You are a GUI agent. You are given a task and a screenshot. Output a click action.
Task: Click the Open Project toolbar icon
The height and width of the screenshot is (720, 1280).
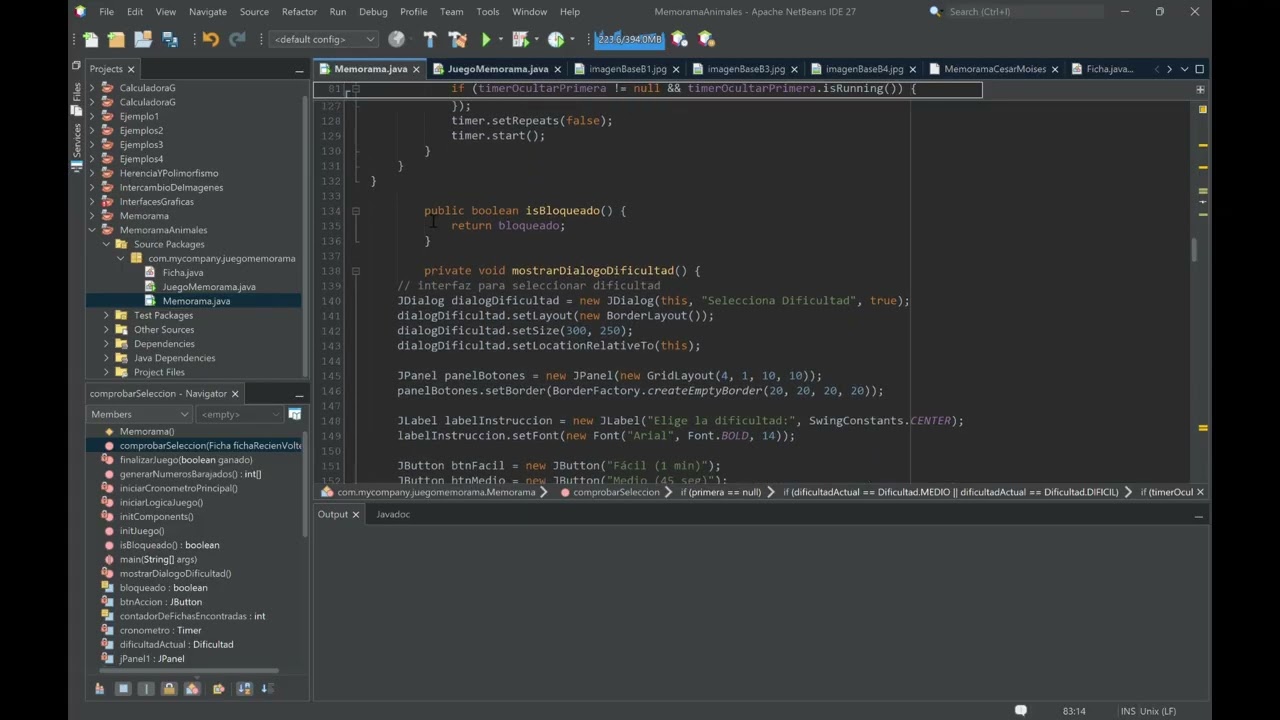143,39
